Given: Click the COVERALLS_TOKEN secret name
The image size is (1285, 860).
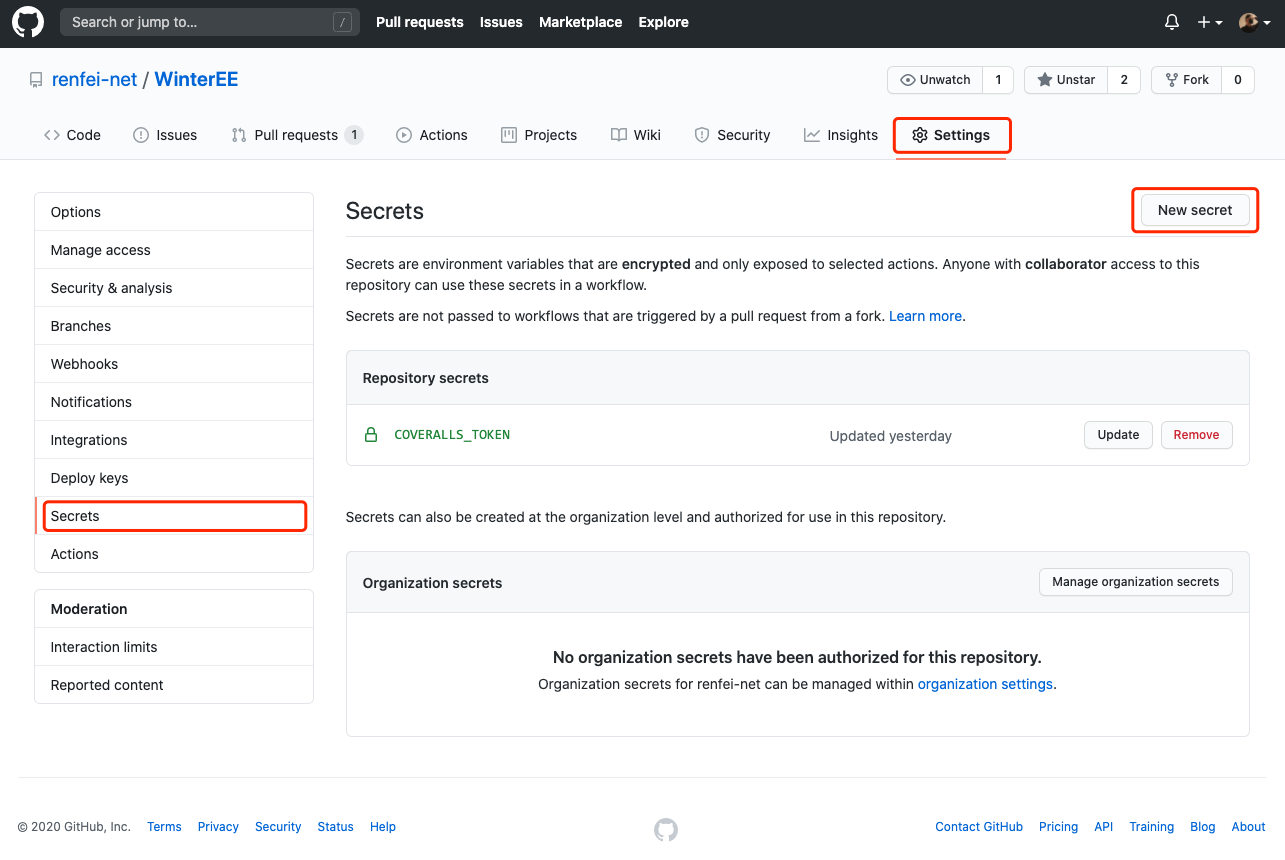Looking at the screenshot, I should (452, 435).
